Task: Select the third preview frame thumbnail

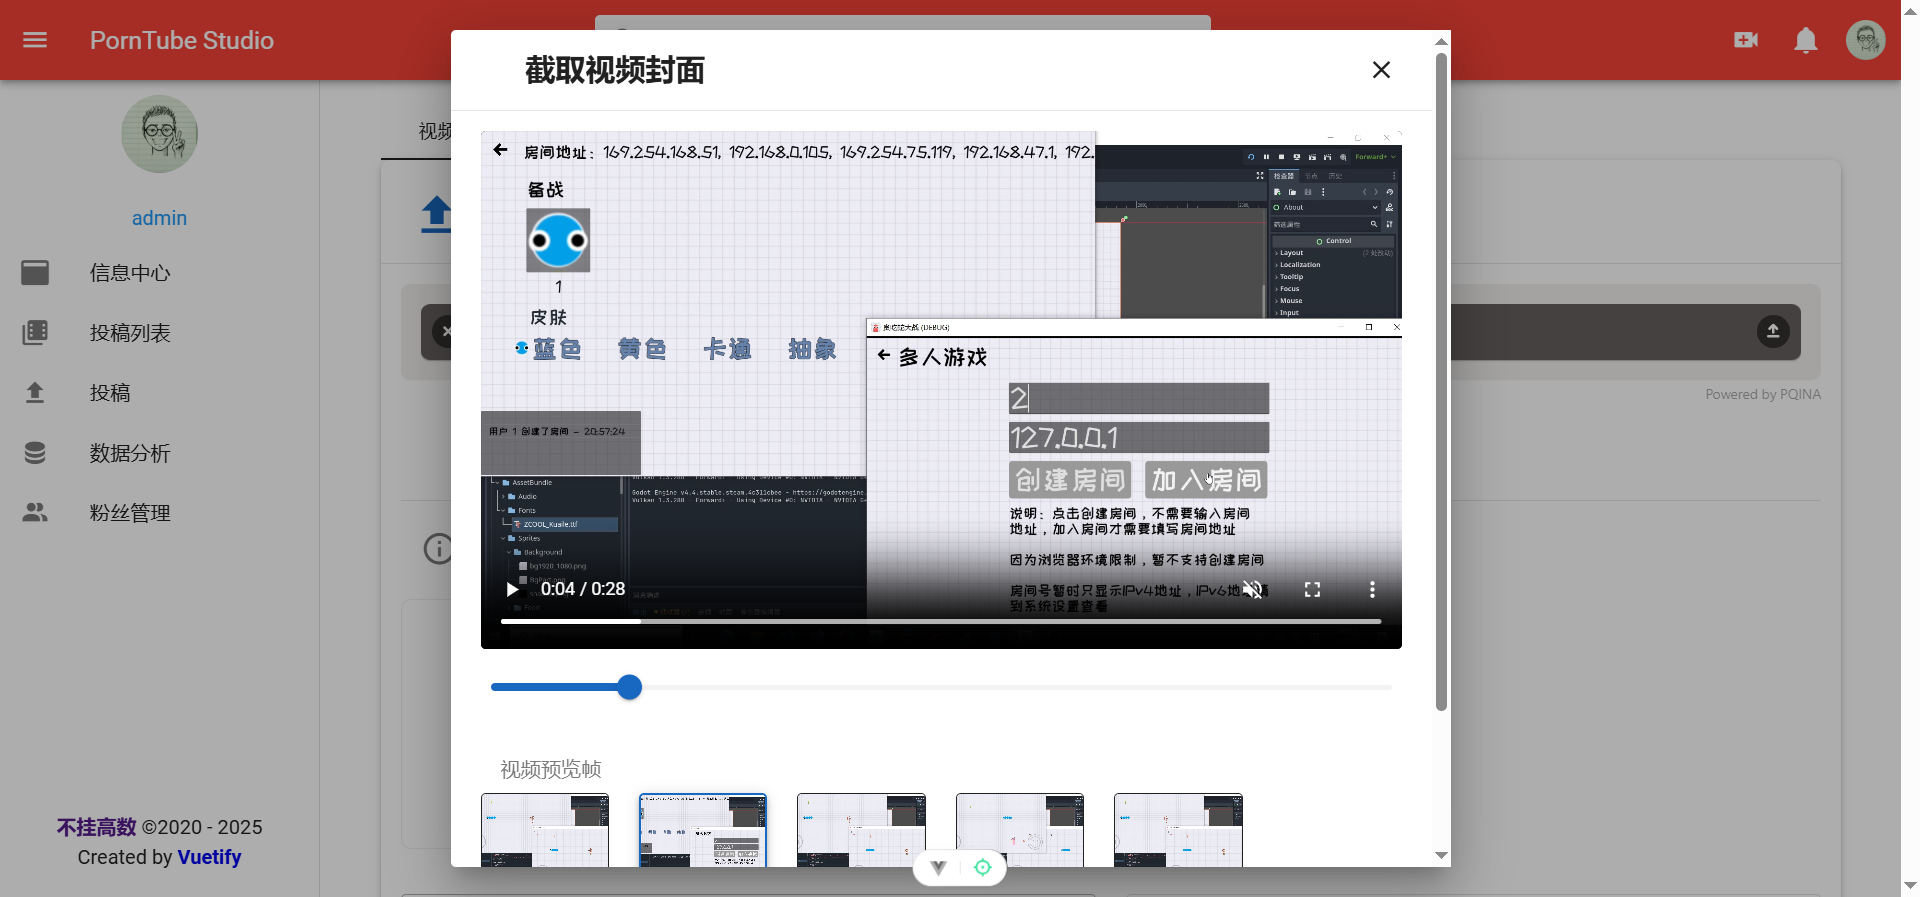Action: click(861, 830)
